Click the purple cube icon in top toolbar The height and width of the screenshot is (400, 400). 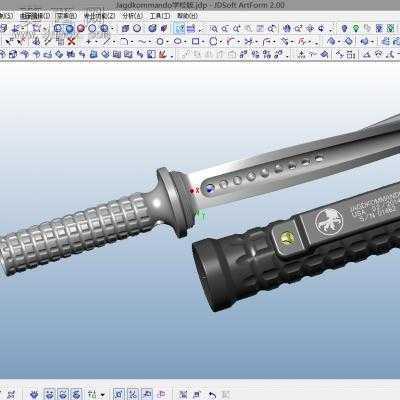(x=125, y=29)
